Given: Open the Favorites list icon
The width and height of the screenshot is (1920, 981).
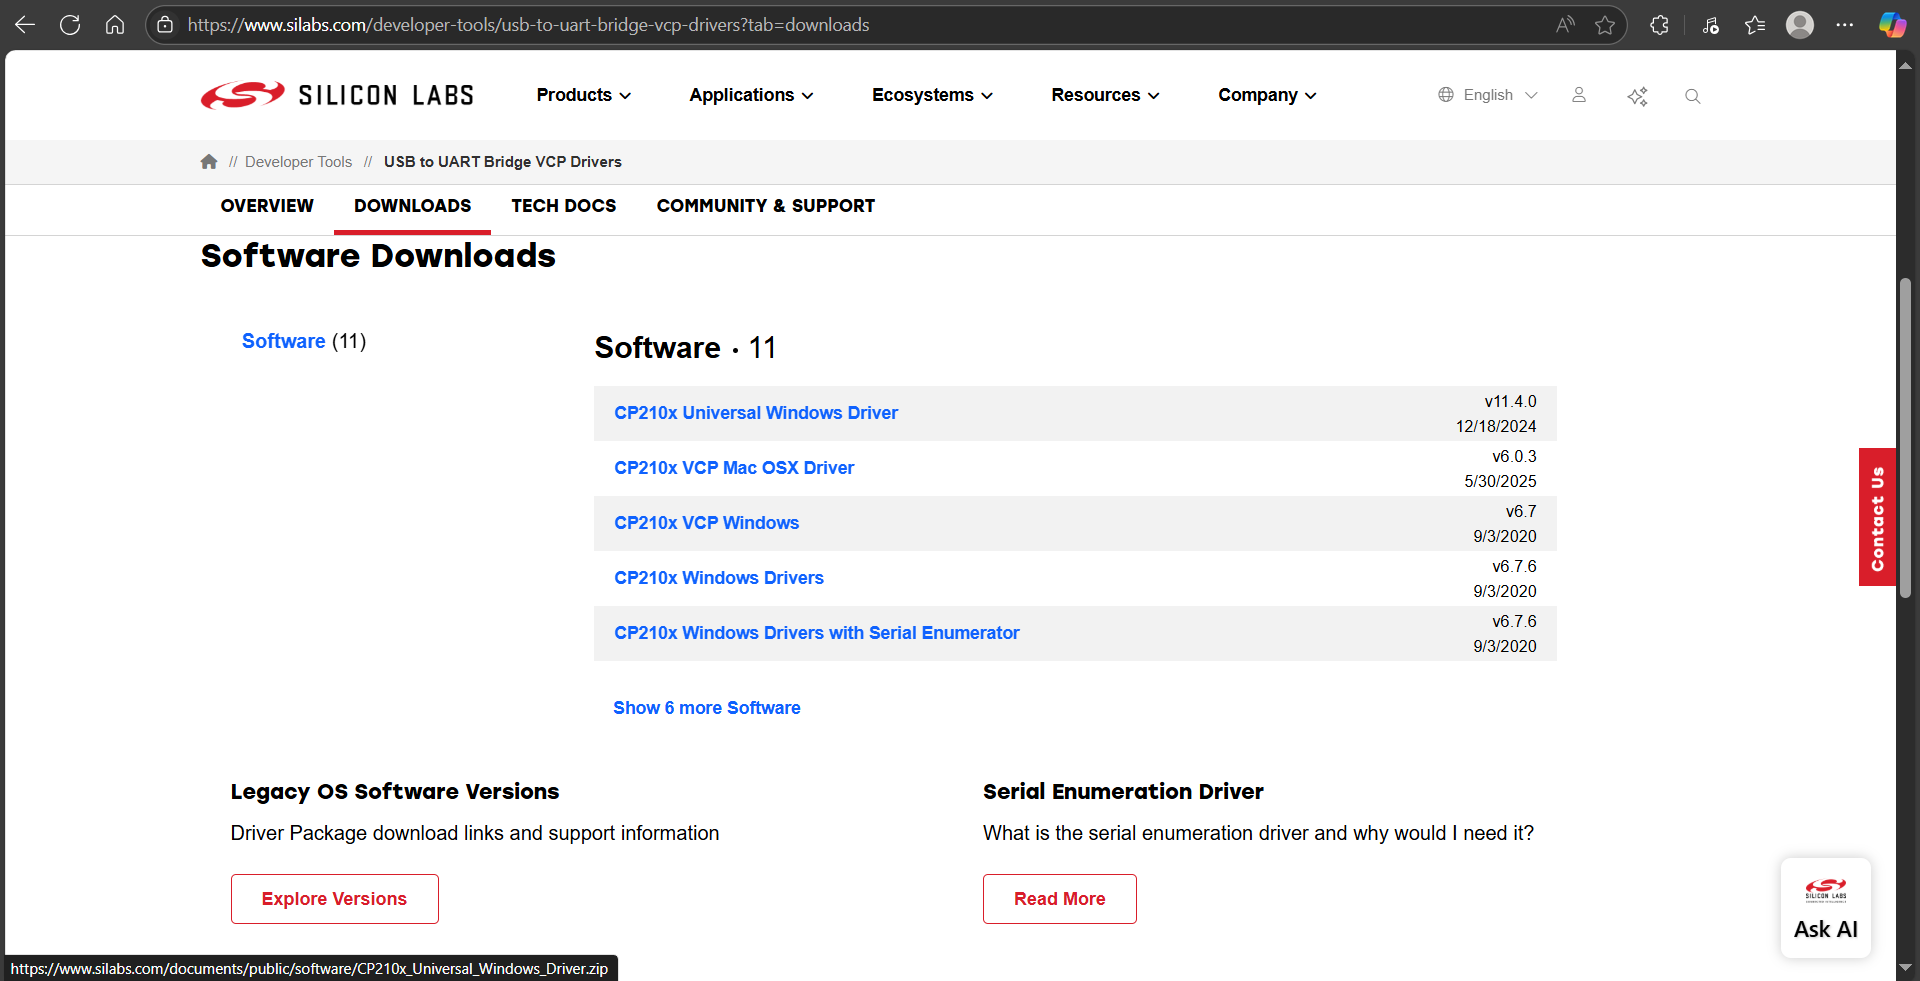Looking at the screenshot, I should (x=1755, y=25).
